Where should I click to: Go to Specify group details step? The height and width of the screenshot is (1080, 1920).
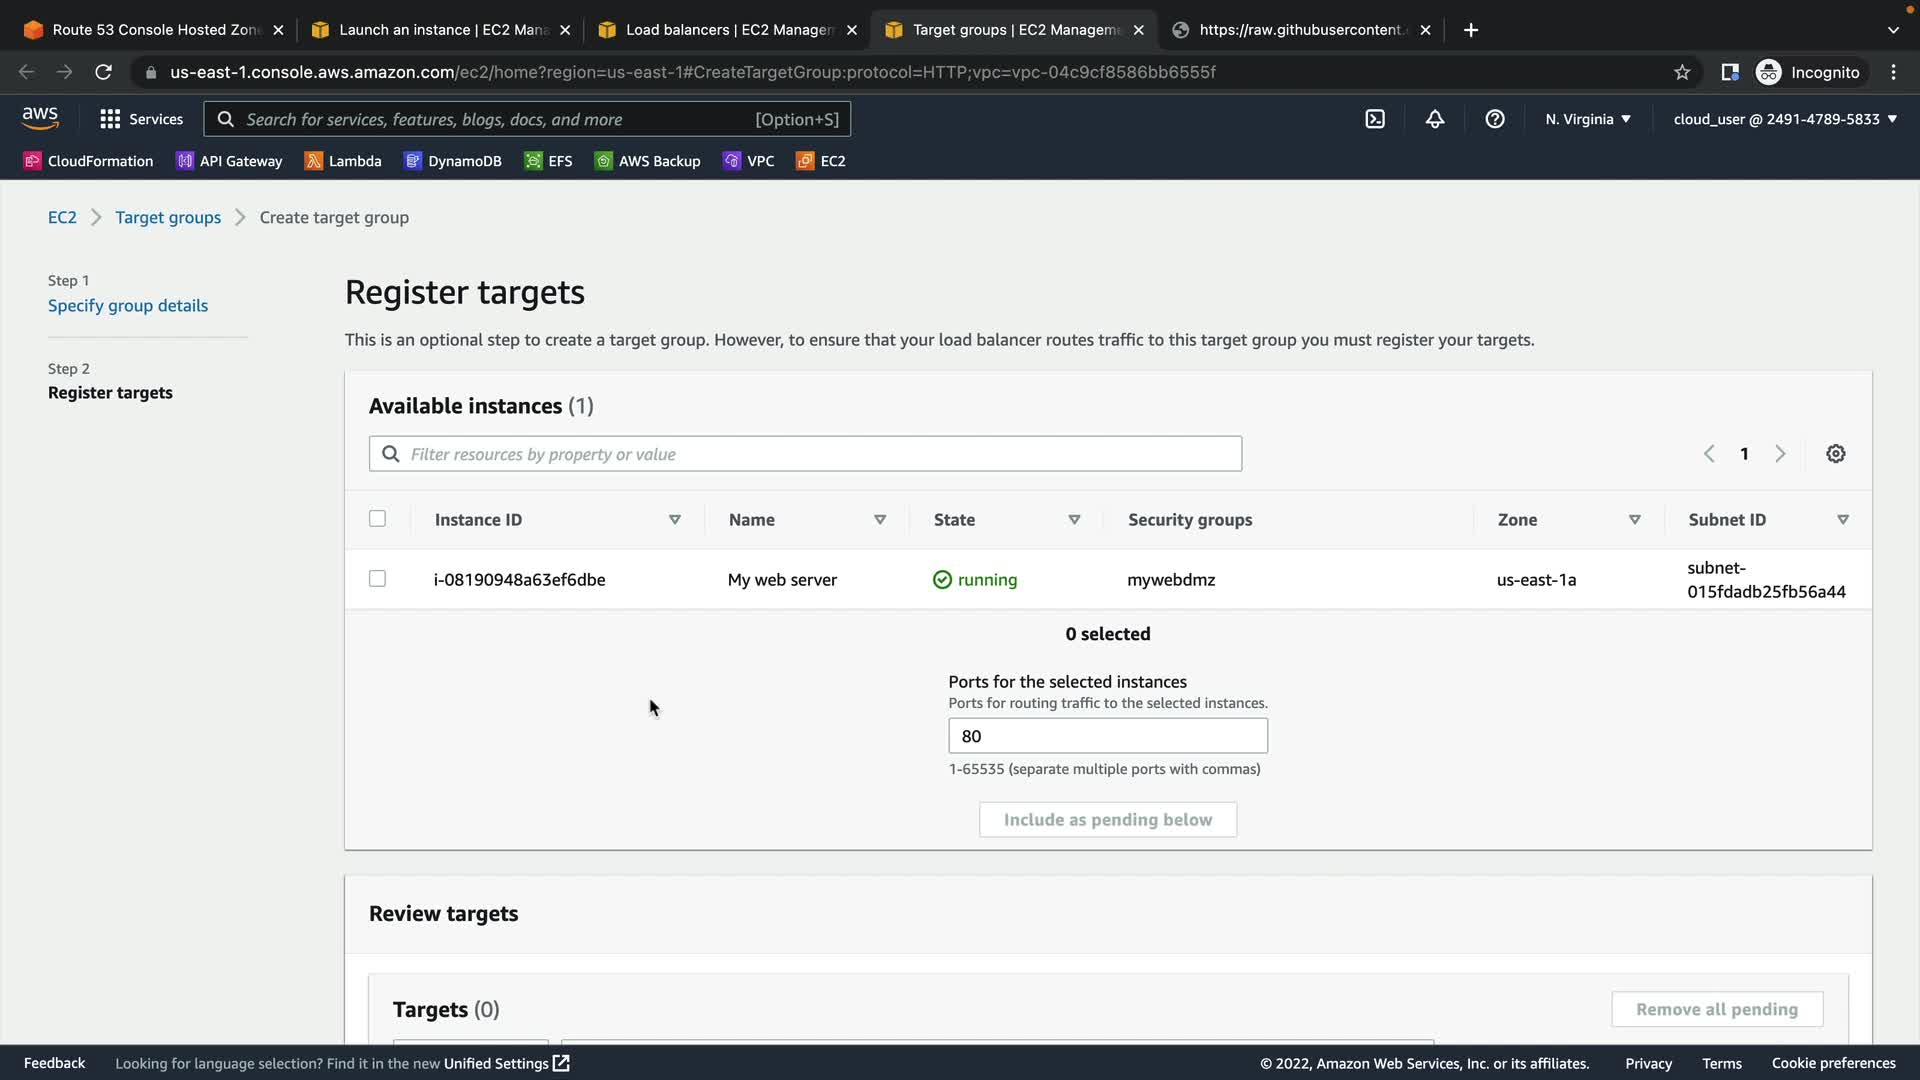(x=128, y=306)
